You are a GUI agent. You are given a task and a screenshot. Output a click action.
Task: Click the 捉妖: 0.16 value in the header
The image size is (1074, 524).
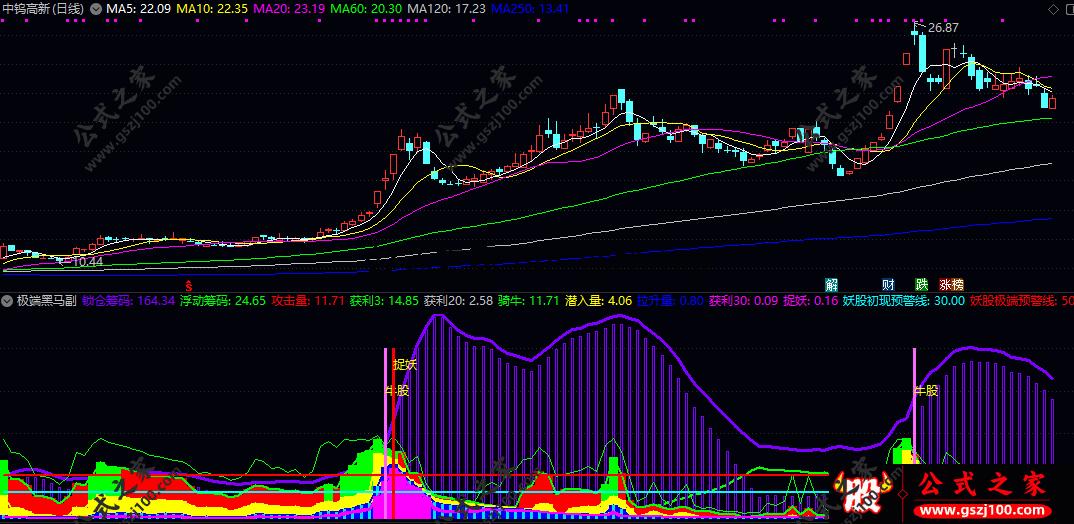click(810, 300)
